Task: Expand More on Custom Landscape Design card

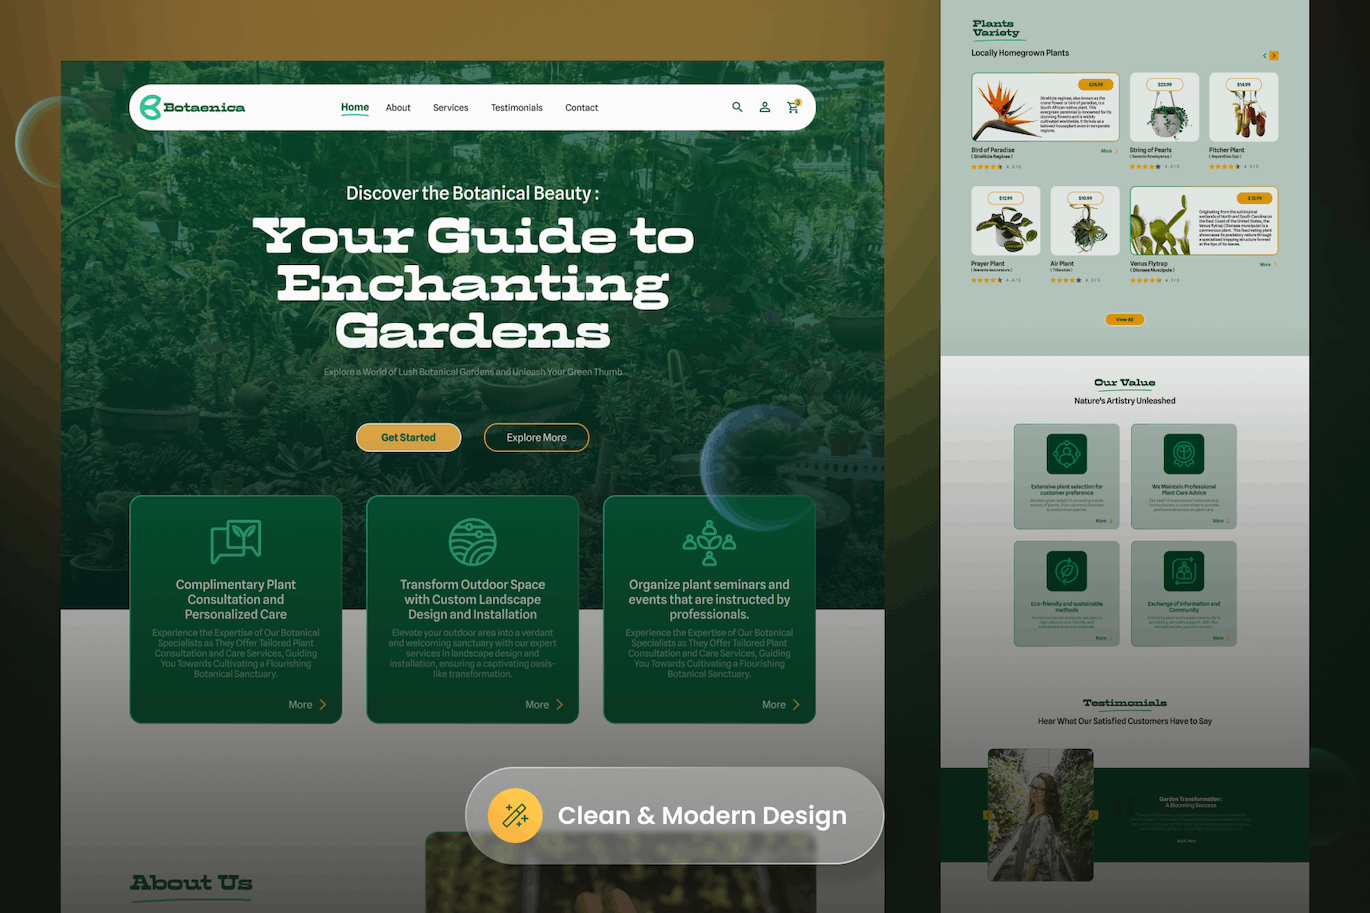Action: [x=545, y=705]
